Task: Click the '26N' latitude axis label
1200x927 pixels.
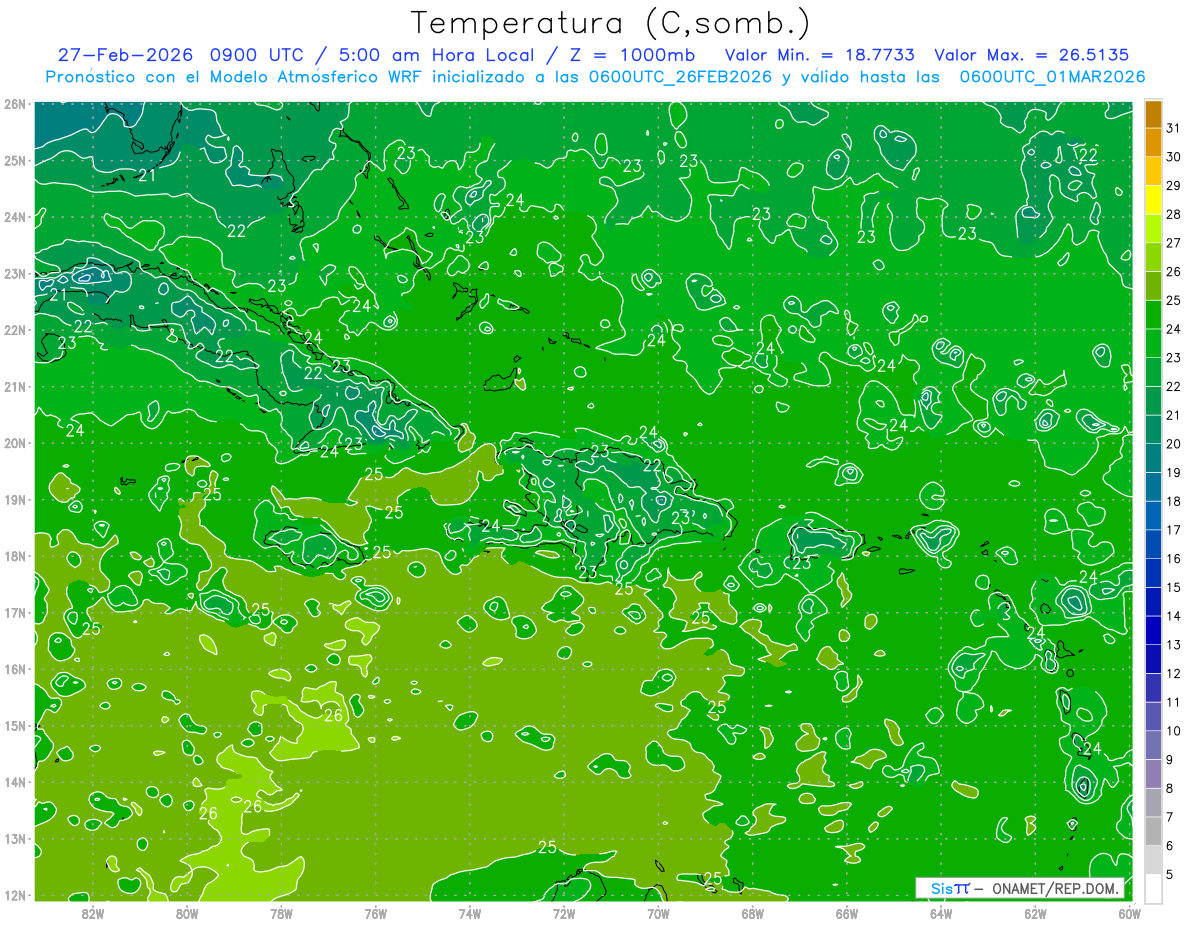Action: tap(14, 104)
